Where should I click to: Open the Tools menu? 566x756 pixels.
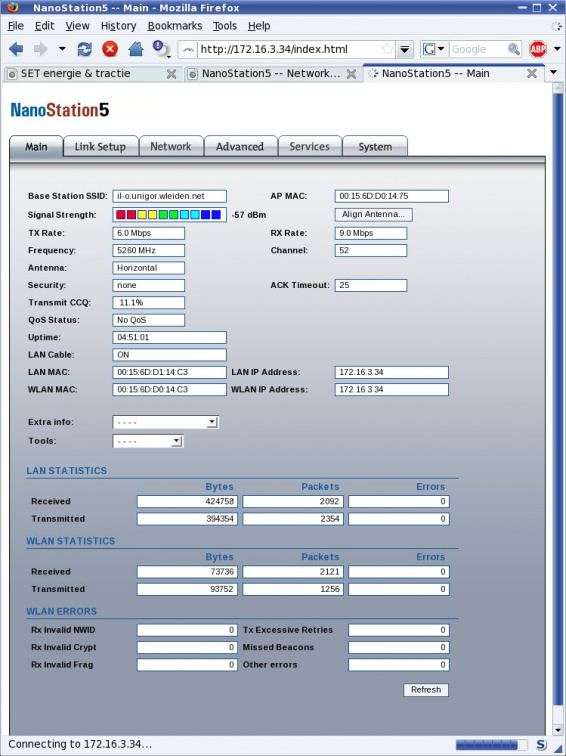pos(225,26)
